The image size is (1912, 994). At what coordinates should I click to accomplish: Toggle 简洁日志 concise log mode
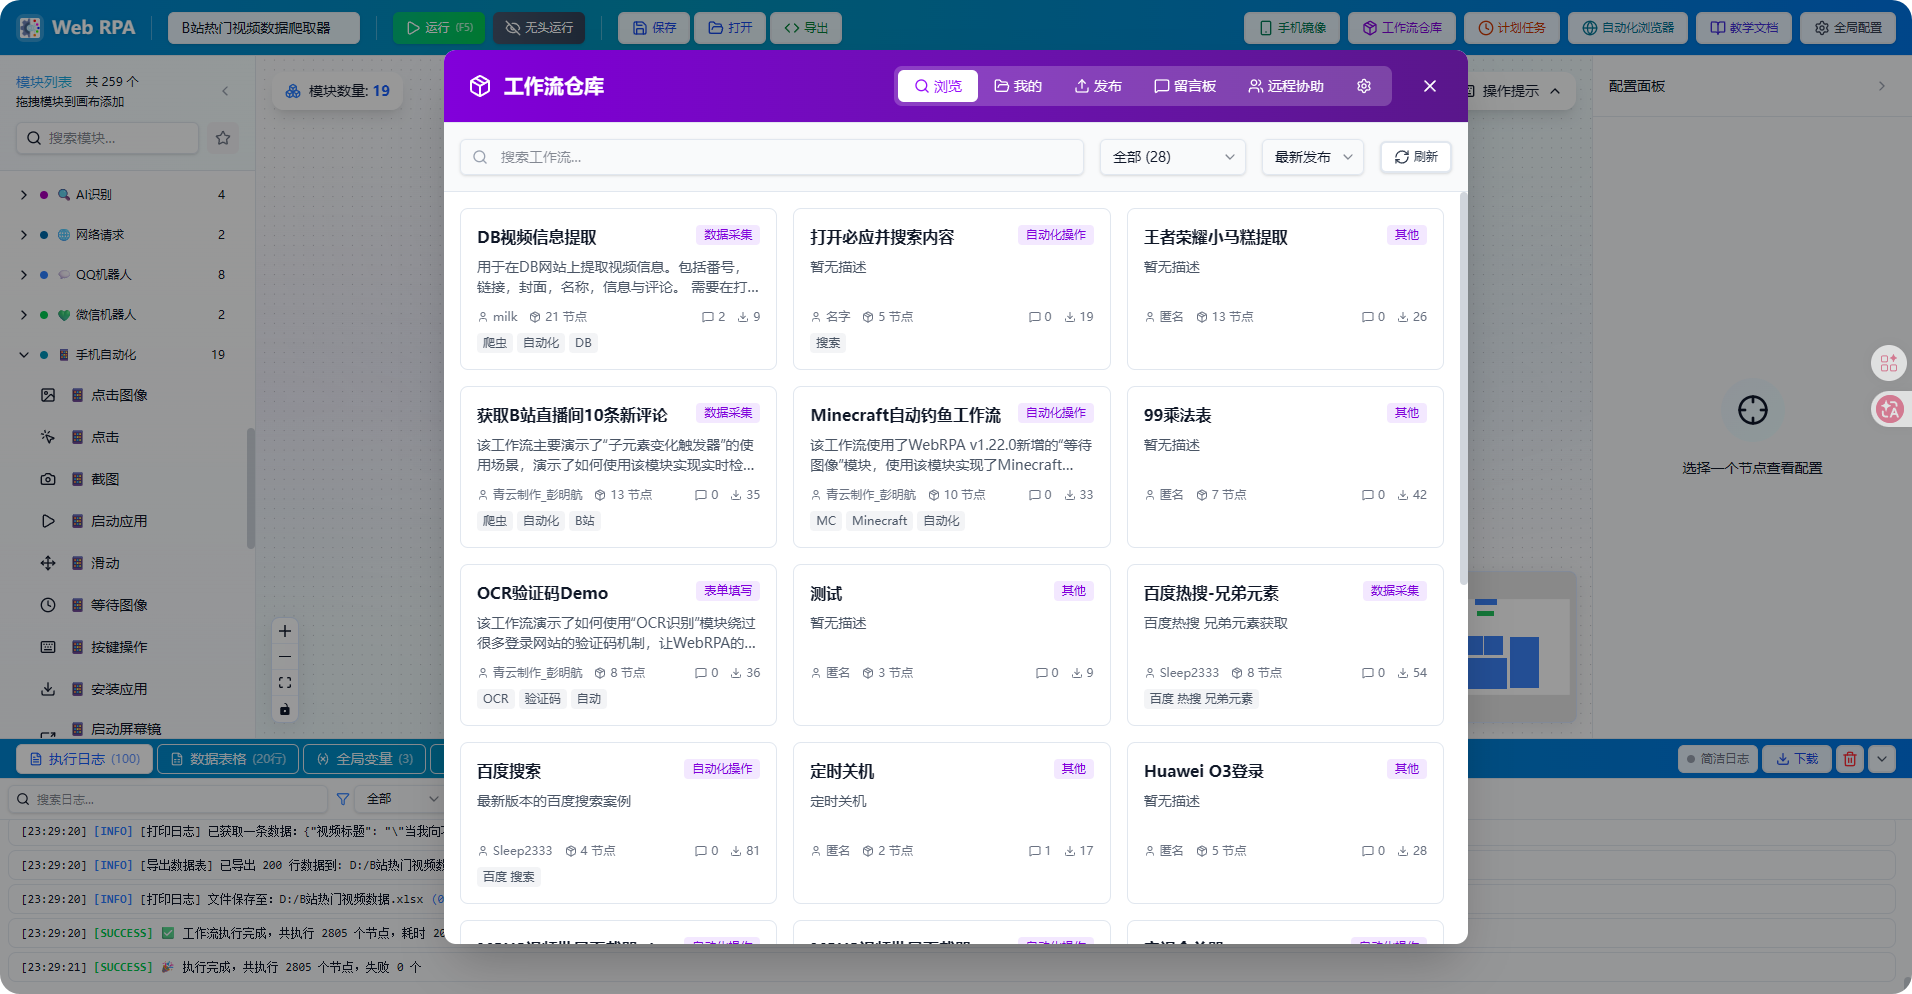point(1718,759)
